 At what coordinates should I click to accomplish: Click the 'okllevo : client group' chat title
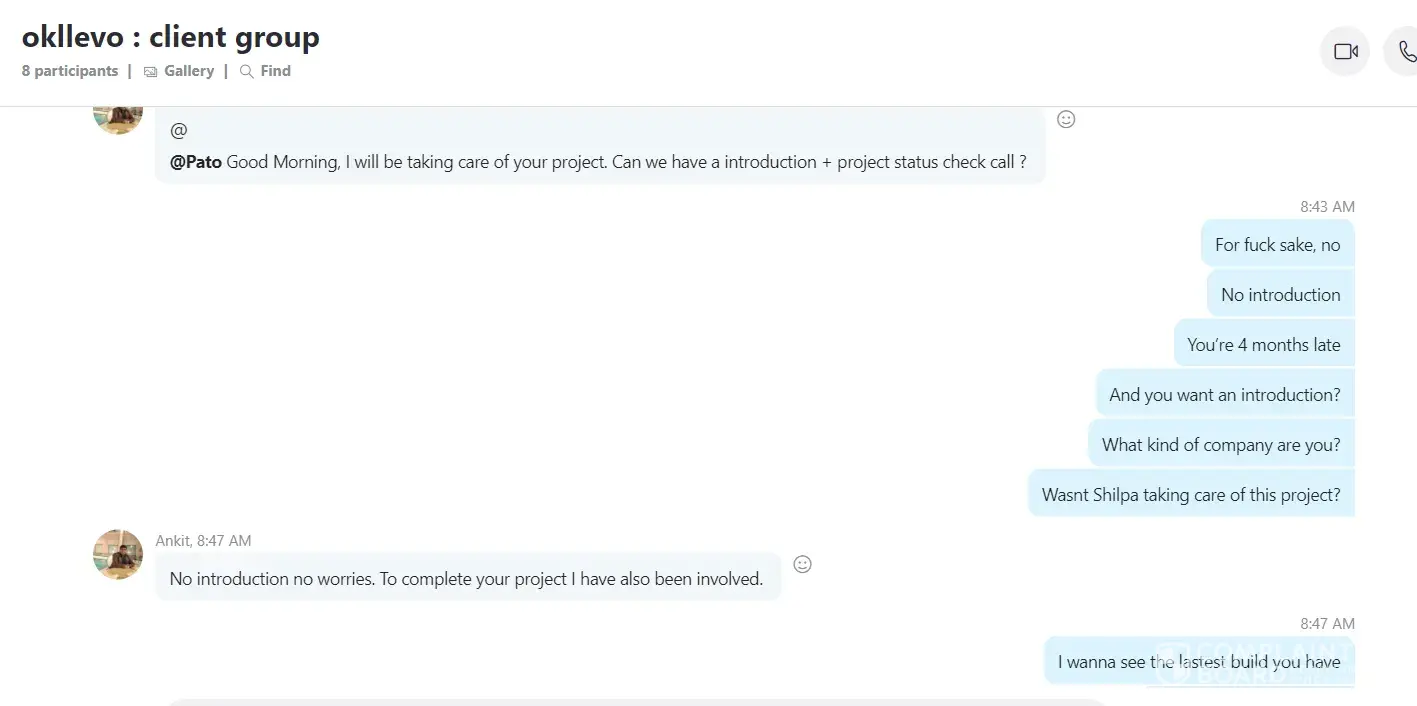171,37
